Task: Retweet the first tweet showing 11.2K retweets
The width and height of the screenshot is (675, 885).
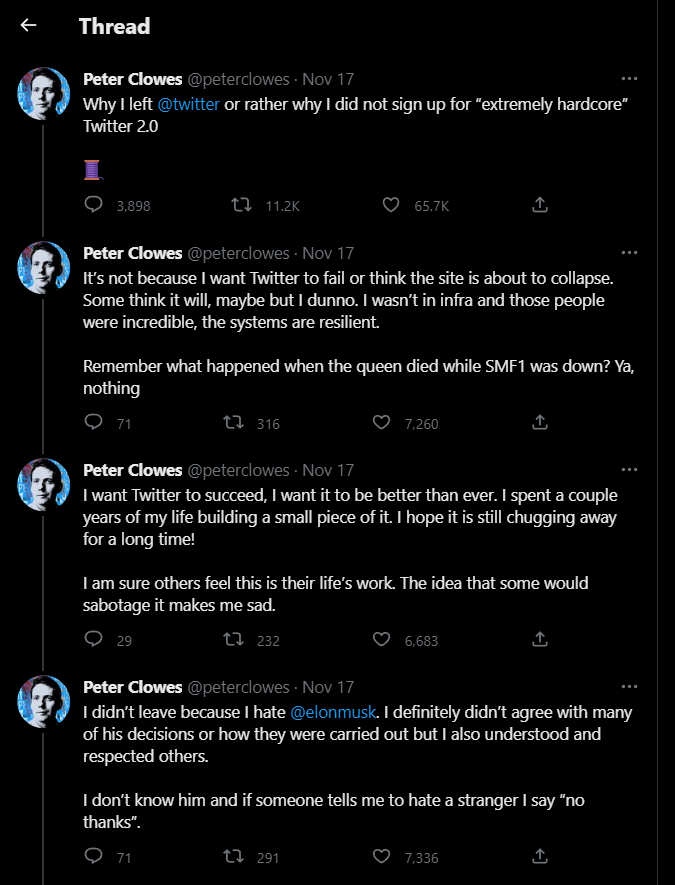Action: 242,204
